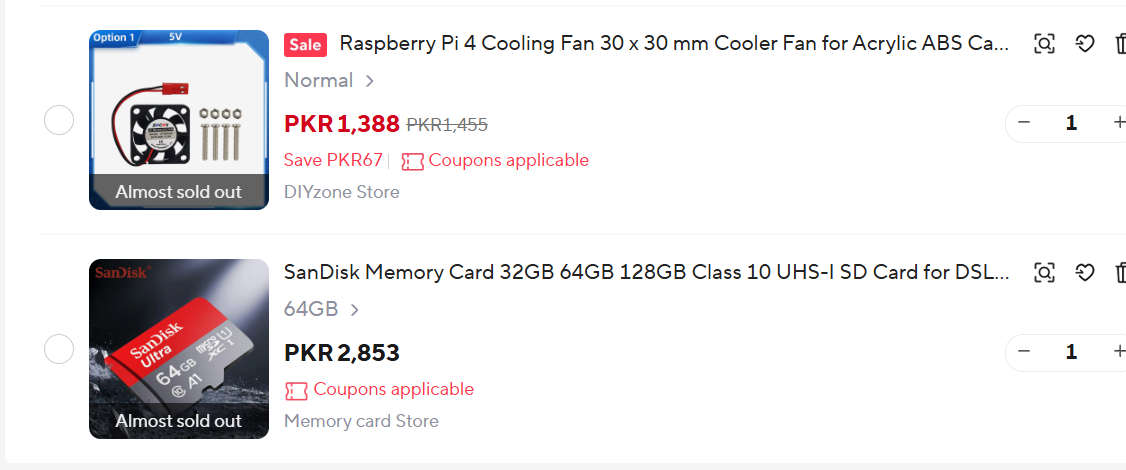Select the SanDisk Memory Card item

pyautogui.click(x=59, y=349)
